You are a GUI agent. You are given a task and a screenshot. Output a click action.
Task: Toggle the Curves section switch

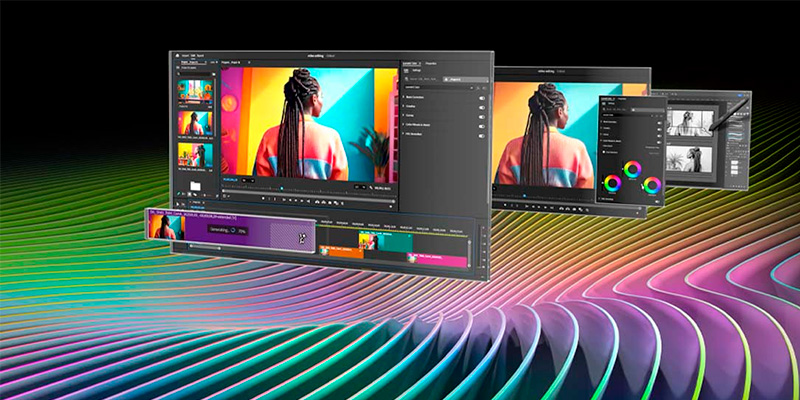coord(482,117)
